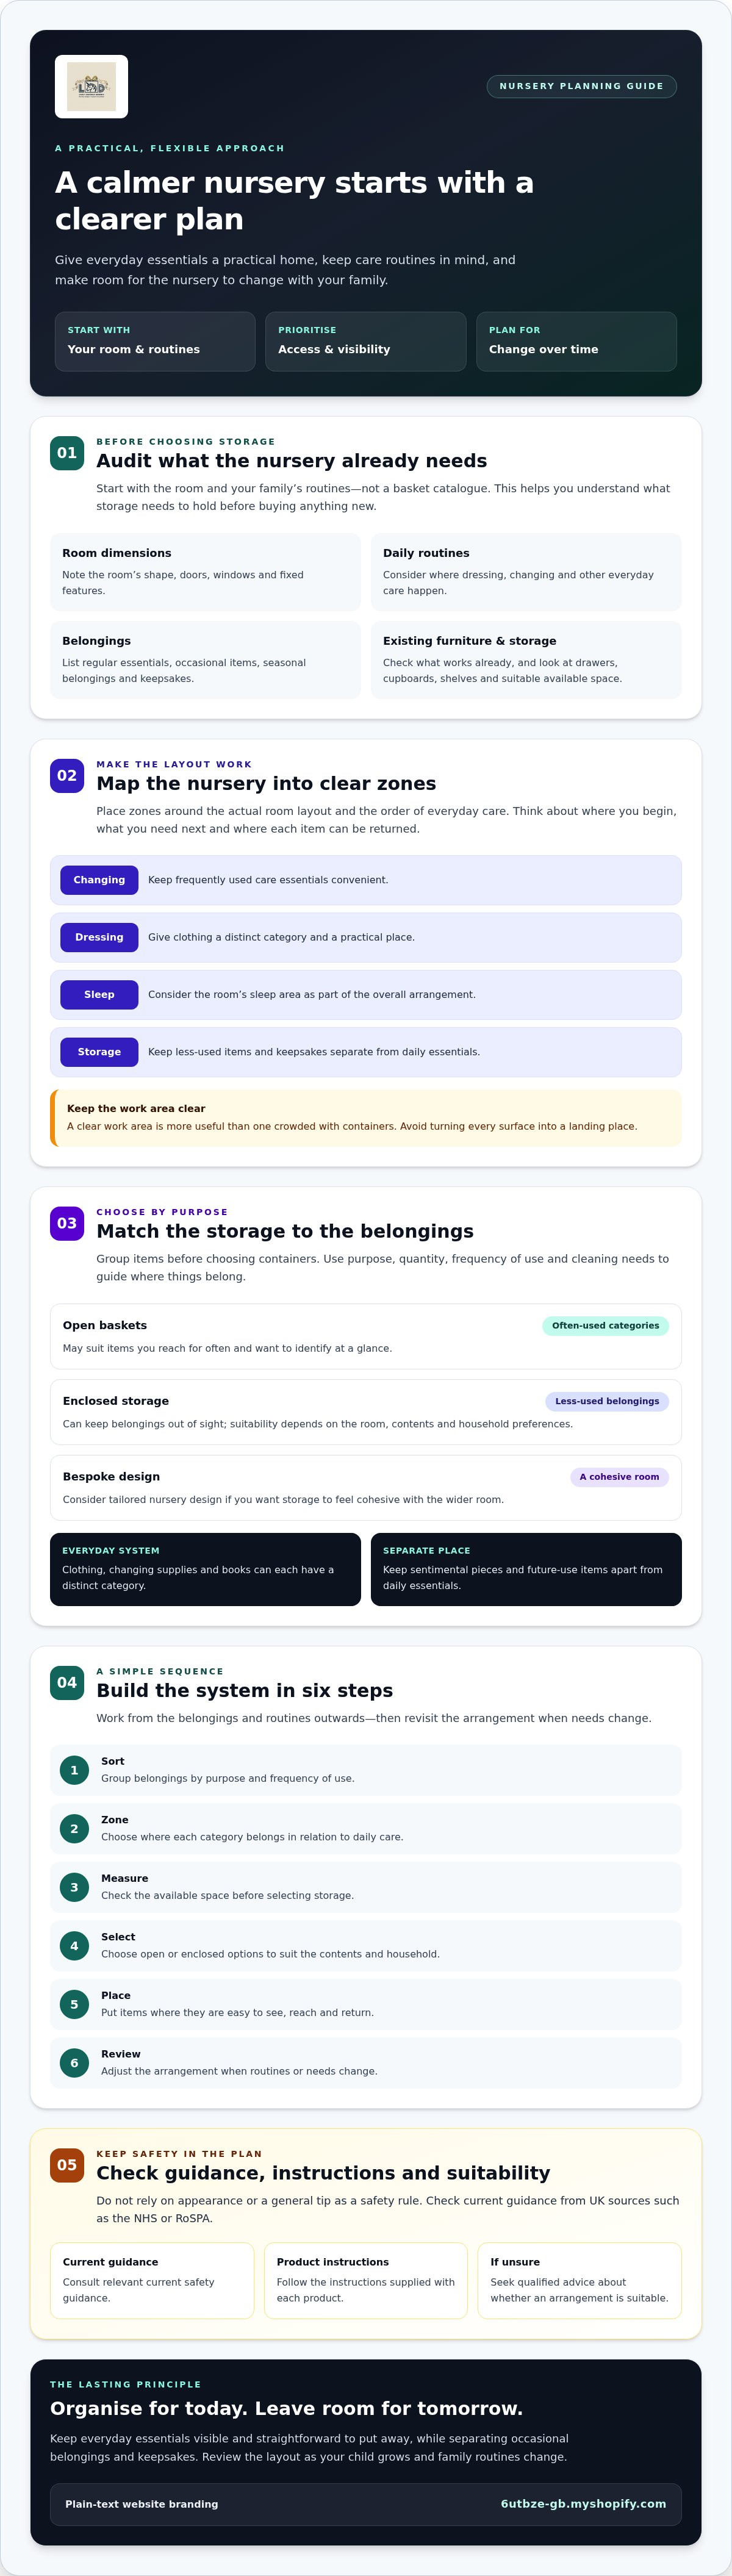Click the Product instructions card
732x2576 pixels.
tap(366, 2280)
